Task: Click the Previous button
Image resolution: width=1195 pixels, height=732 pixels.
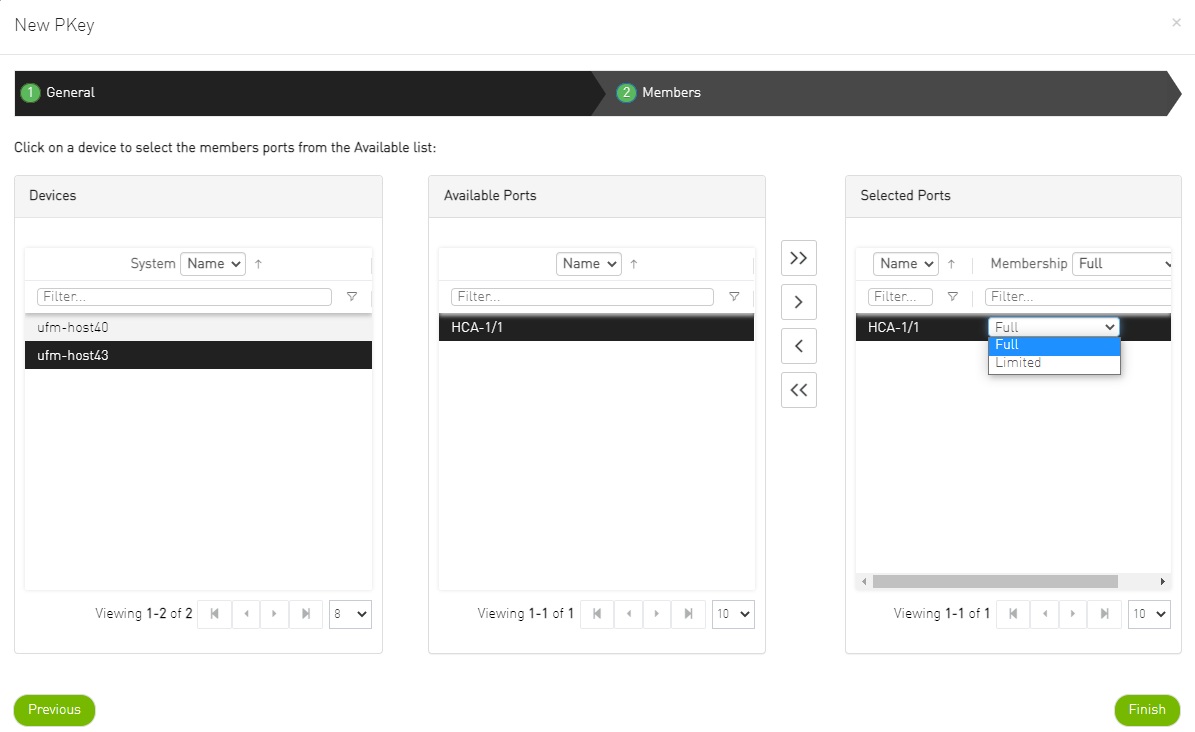Action: [x=54, y=710]
